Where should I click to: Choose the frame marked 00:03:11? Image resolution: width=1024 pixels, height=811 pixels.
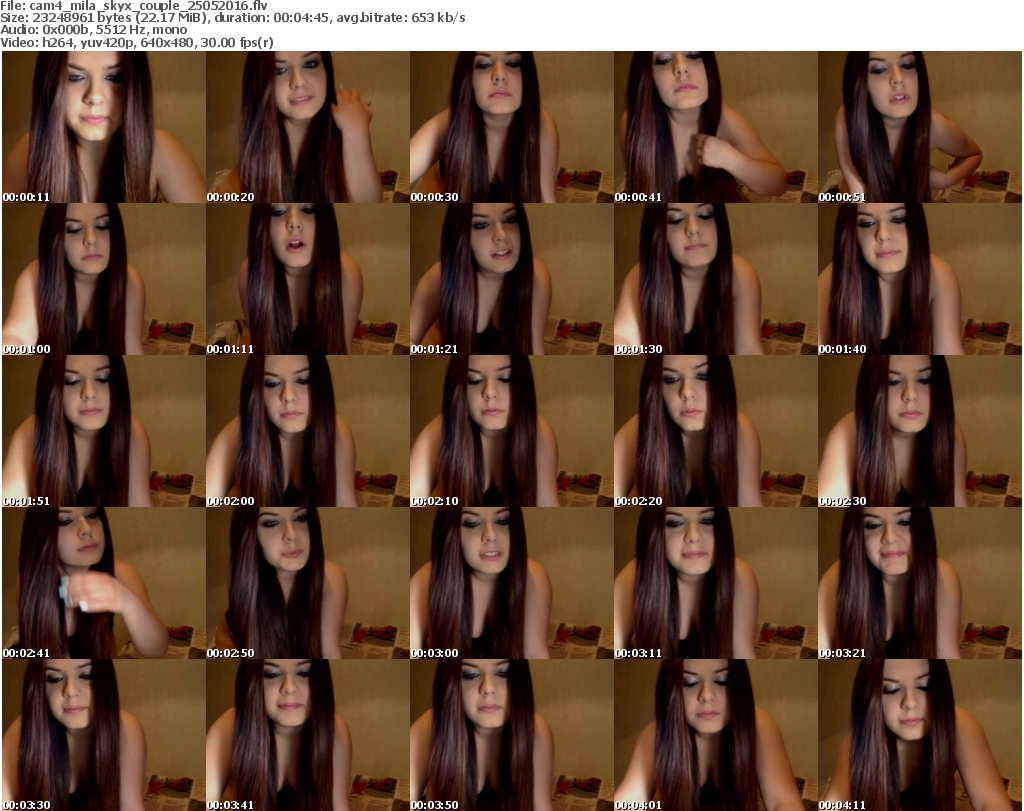715,582
